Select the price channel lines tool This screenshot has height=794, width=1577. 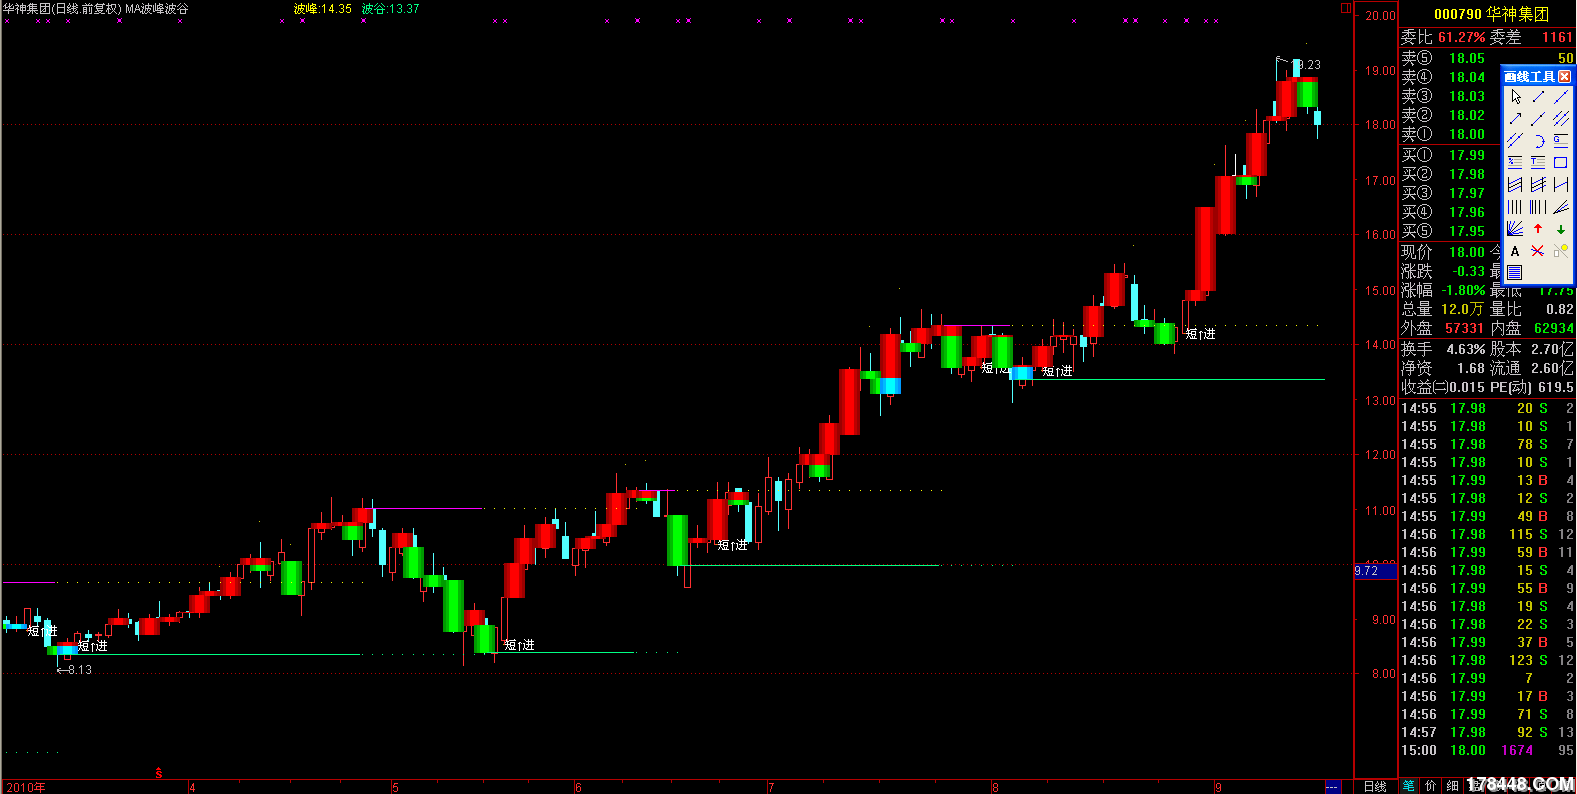pyautogui.click(x=1515, y=141)
